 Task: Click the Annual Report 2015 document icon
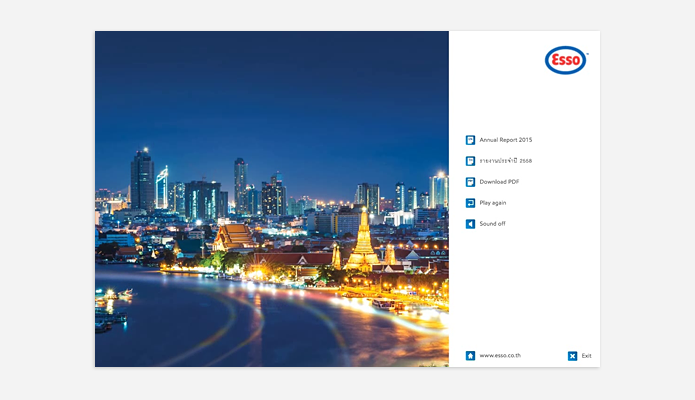pos(470,140)
